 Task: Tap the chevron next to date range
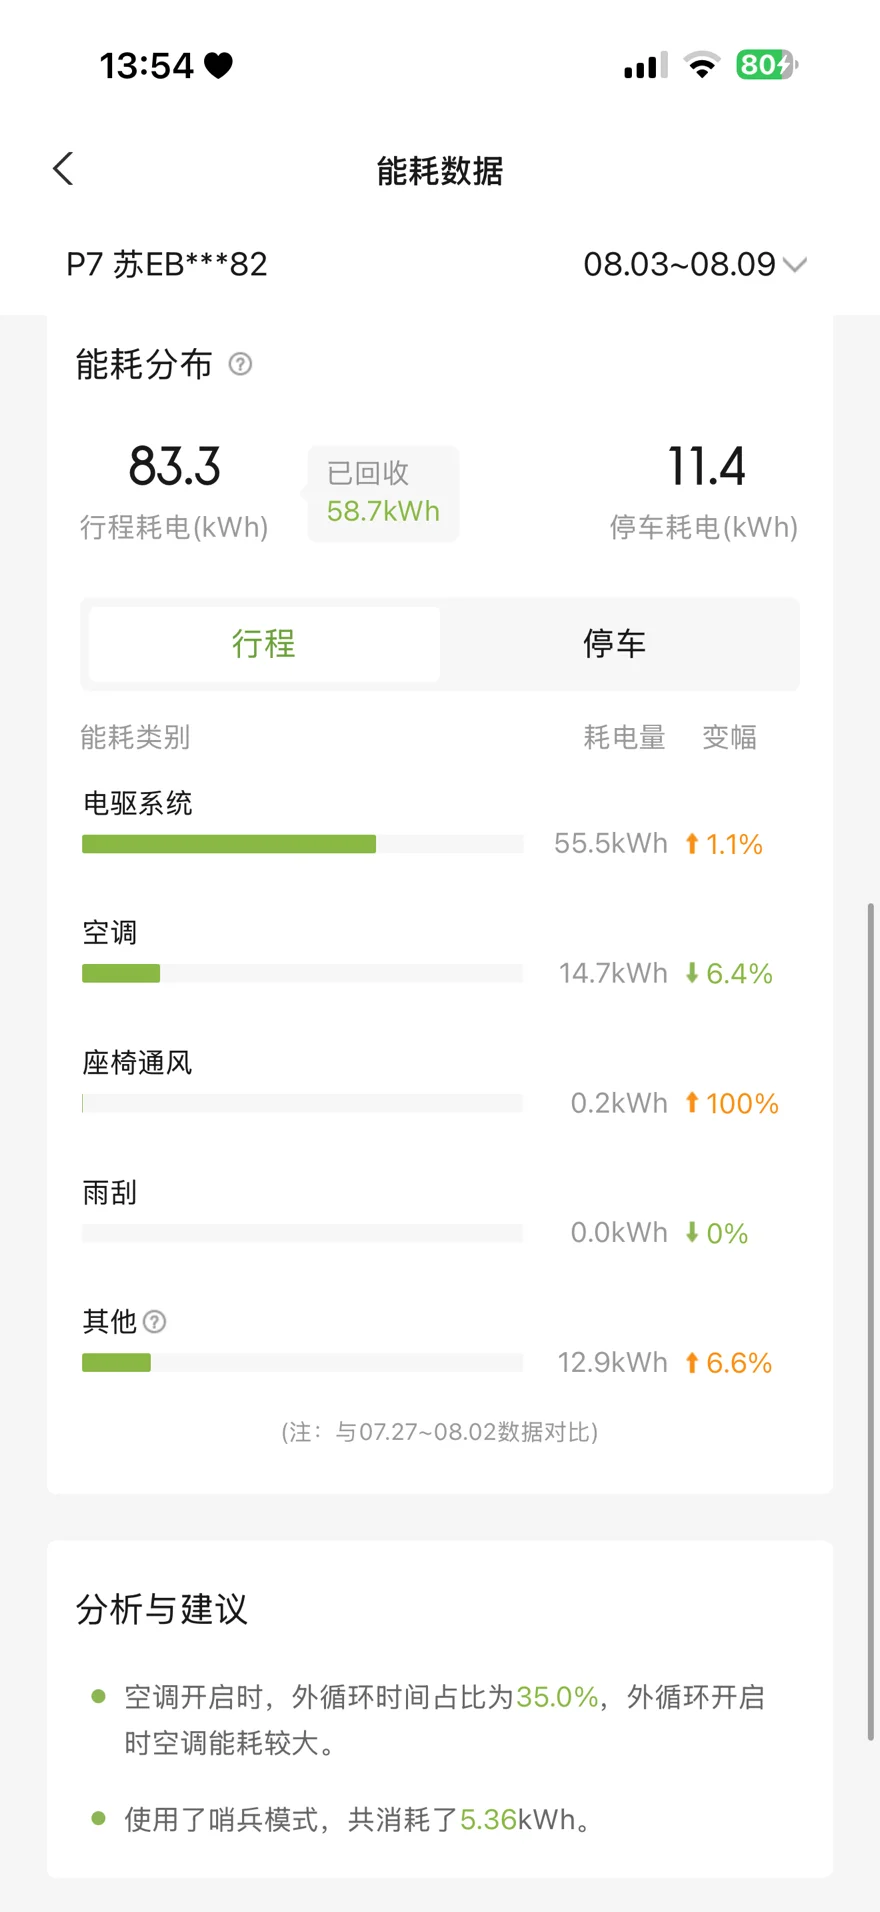(x=795, y=265)
